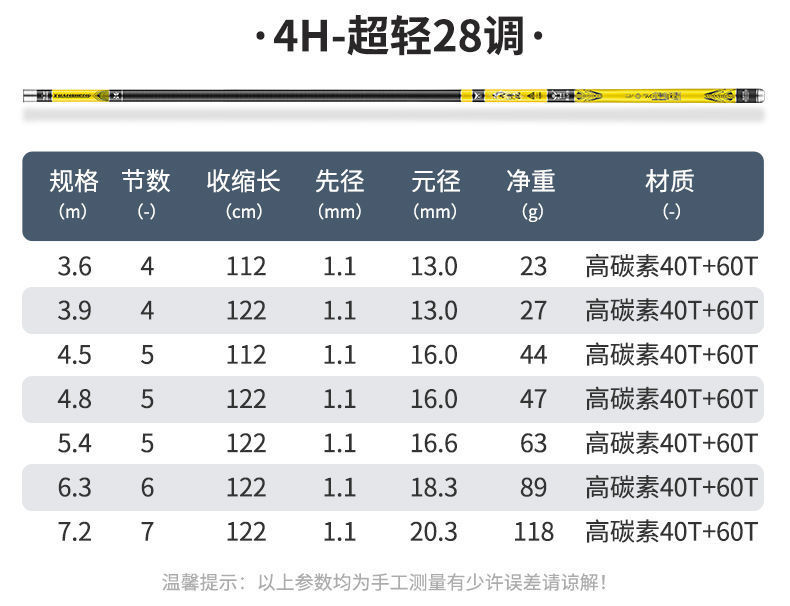Click 16.6 butt diameter in 5.4 row
This screenshot has width=790, height=606.
pos(434,443)
